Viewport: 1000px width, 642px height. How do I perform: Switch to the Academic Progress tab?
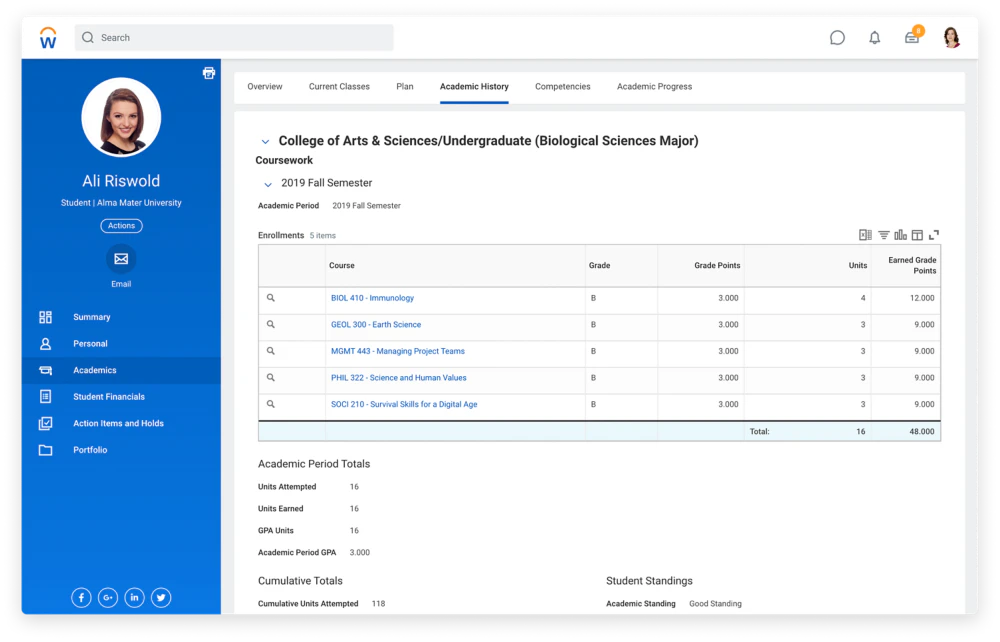point(654,86)
